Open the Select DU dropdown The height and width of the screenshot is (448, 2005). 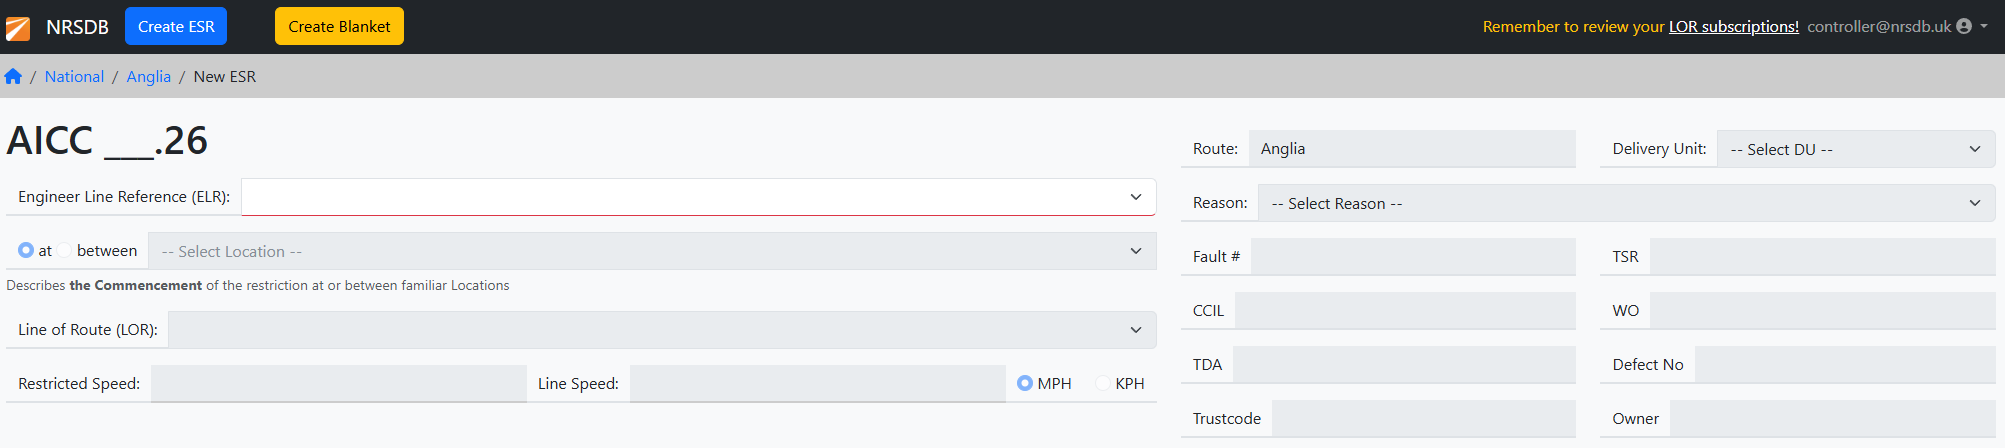[x=1856, y=149]
